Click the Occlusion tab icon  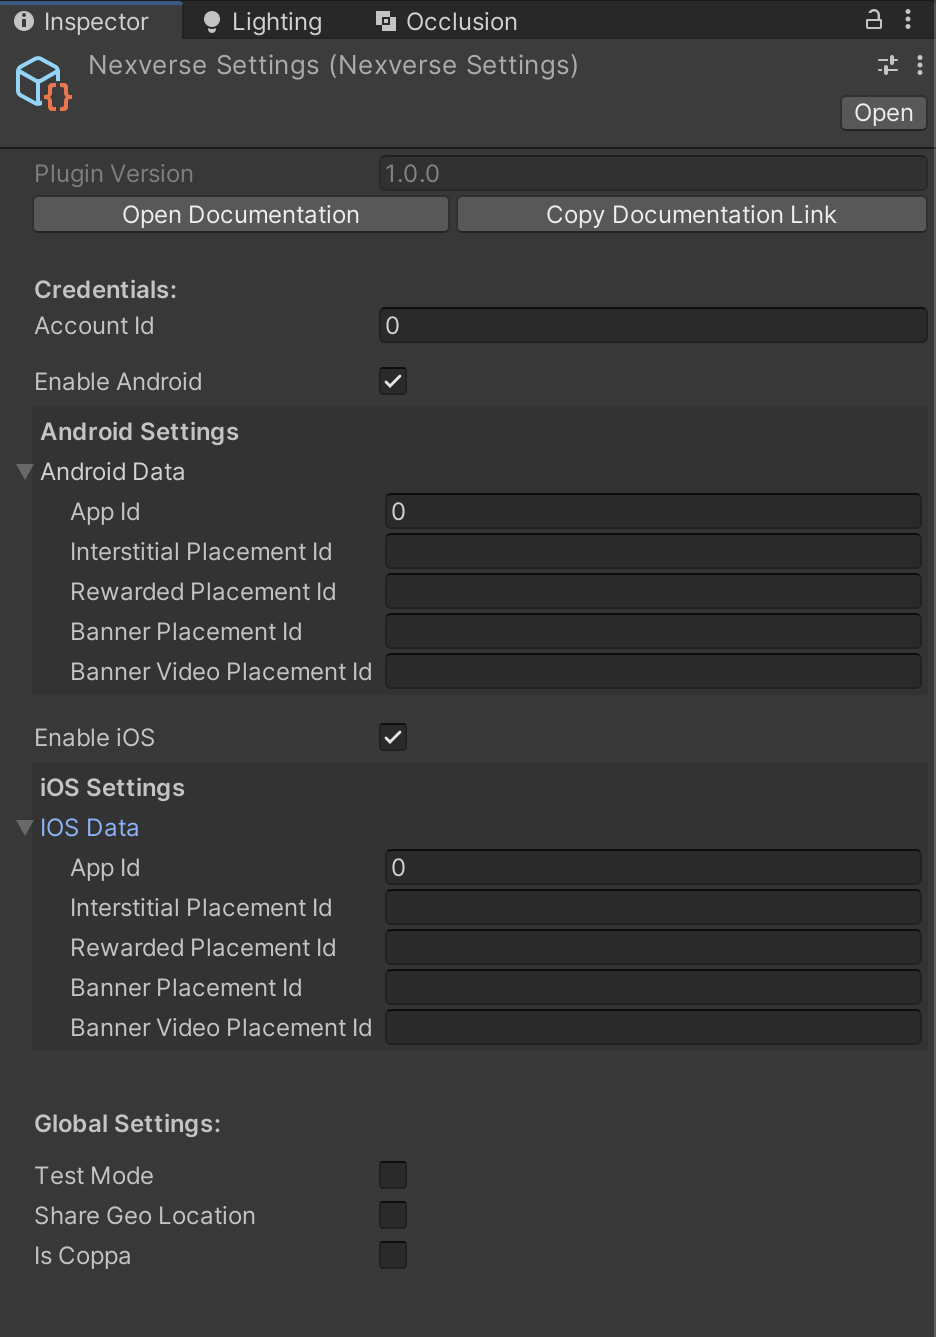pyautogui.click(x=385, y=20)
